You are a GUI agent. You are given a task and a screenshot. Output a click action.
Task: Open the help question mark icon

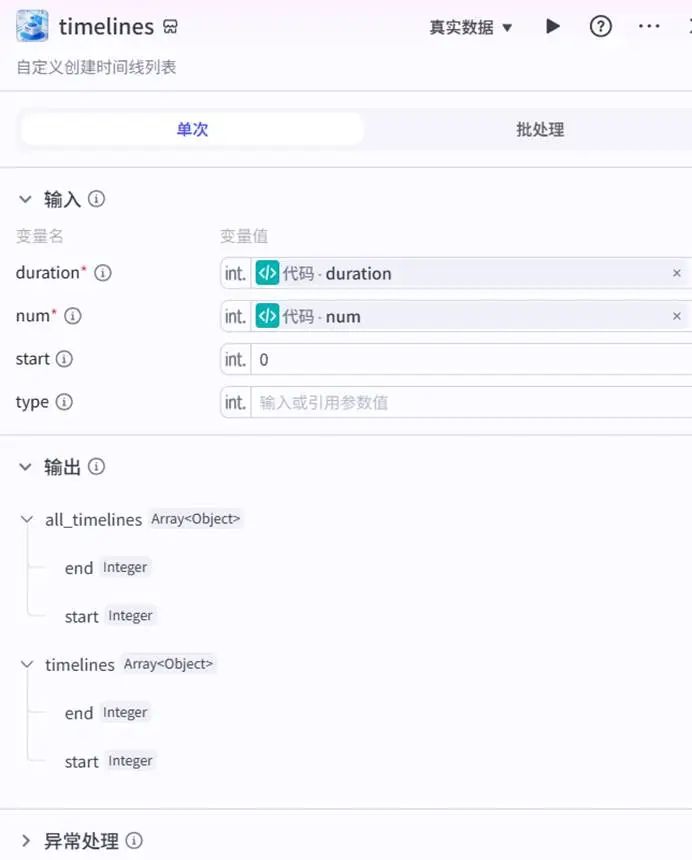[x=600, y=26]
